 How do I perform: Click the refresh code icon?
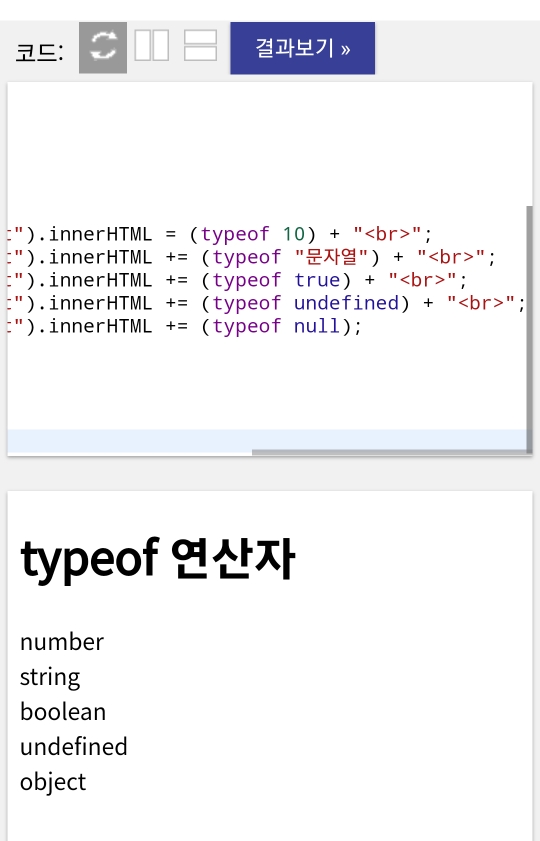pyautogui.click(x=103, y=48)
